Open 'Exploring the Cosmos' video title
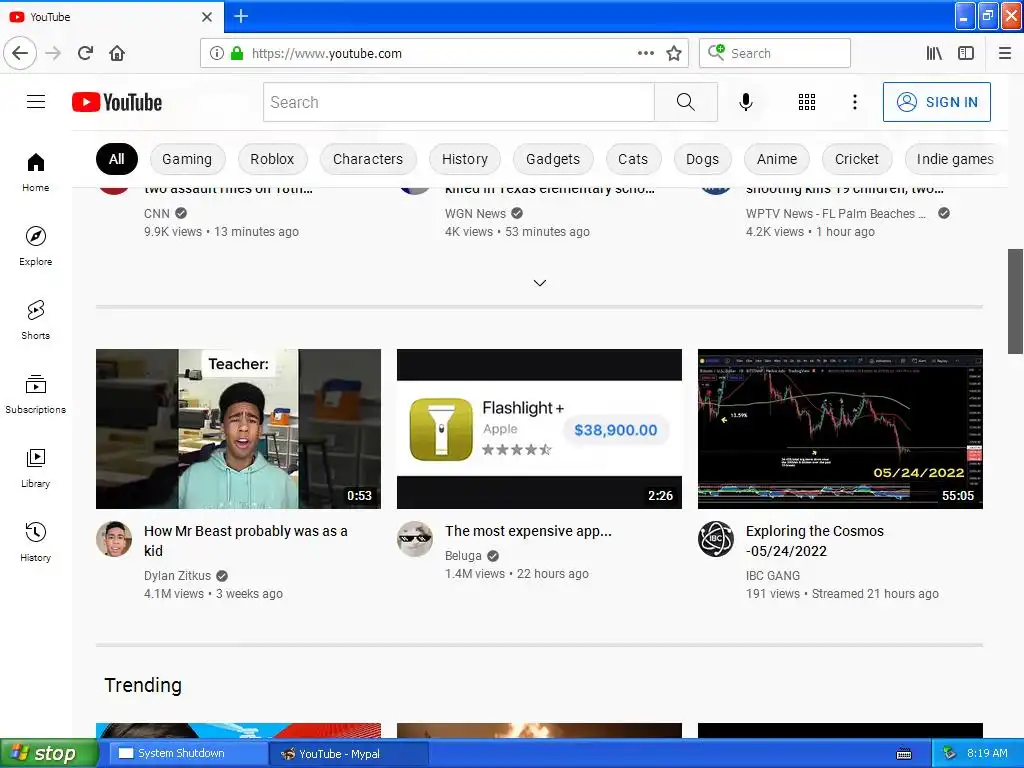Image resolution: width=1024 pixels, height=768 pixels. pyautogui.click(x=814, y=541)
